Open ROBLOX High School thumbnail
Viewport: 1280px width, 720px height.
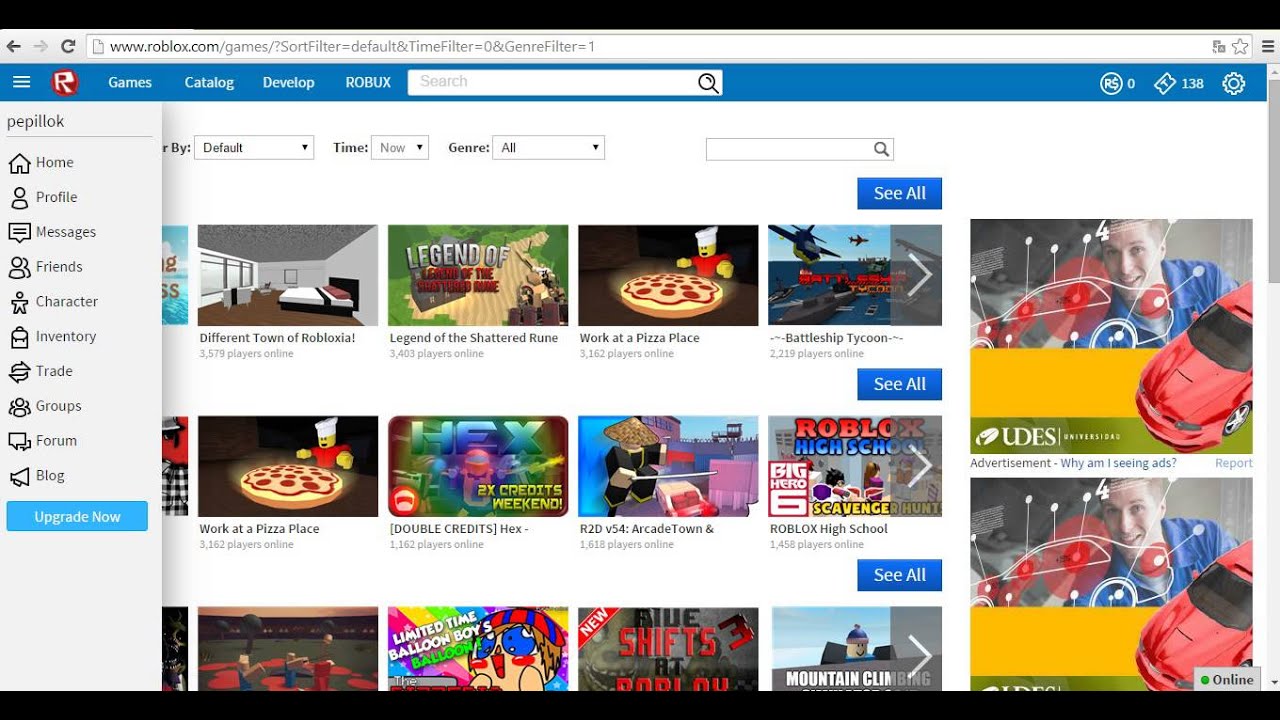(x=855, y=466)
